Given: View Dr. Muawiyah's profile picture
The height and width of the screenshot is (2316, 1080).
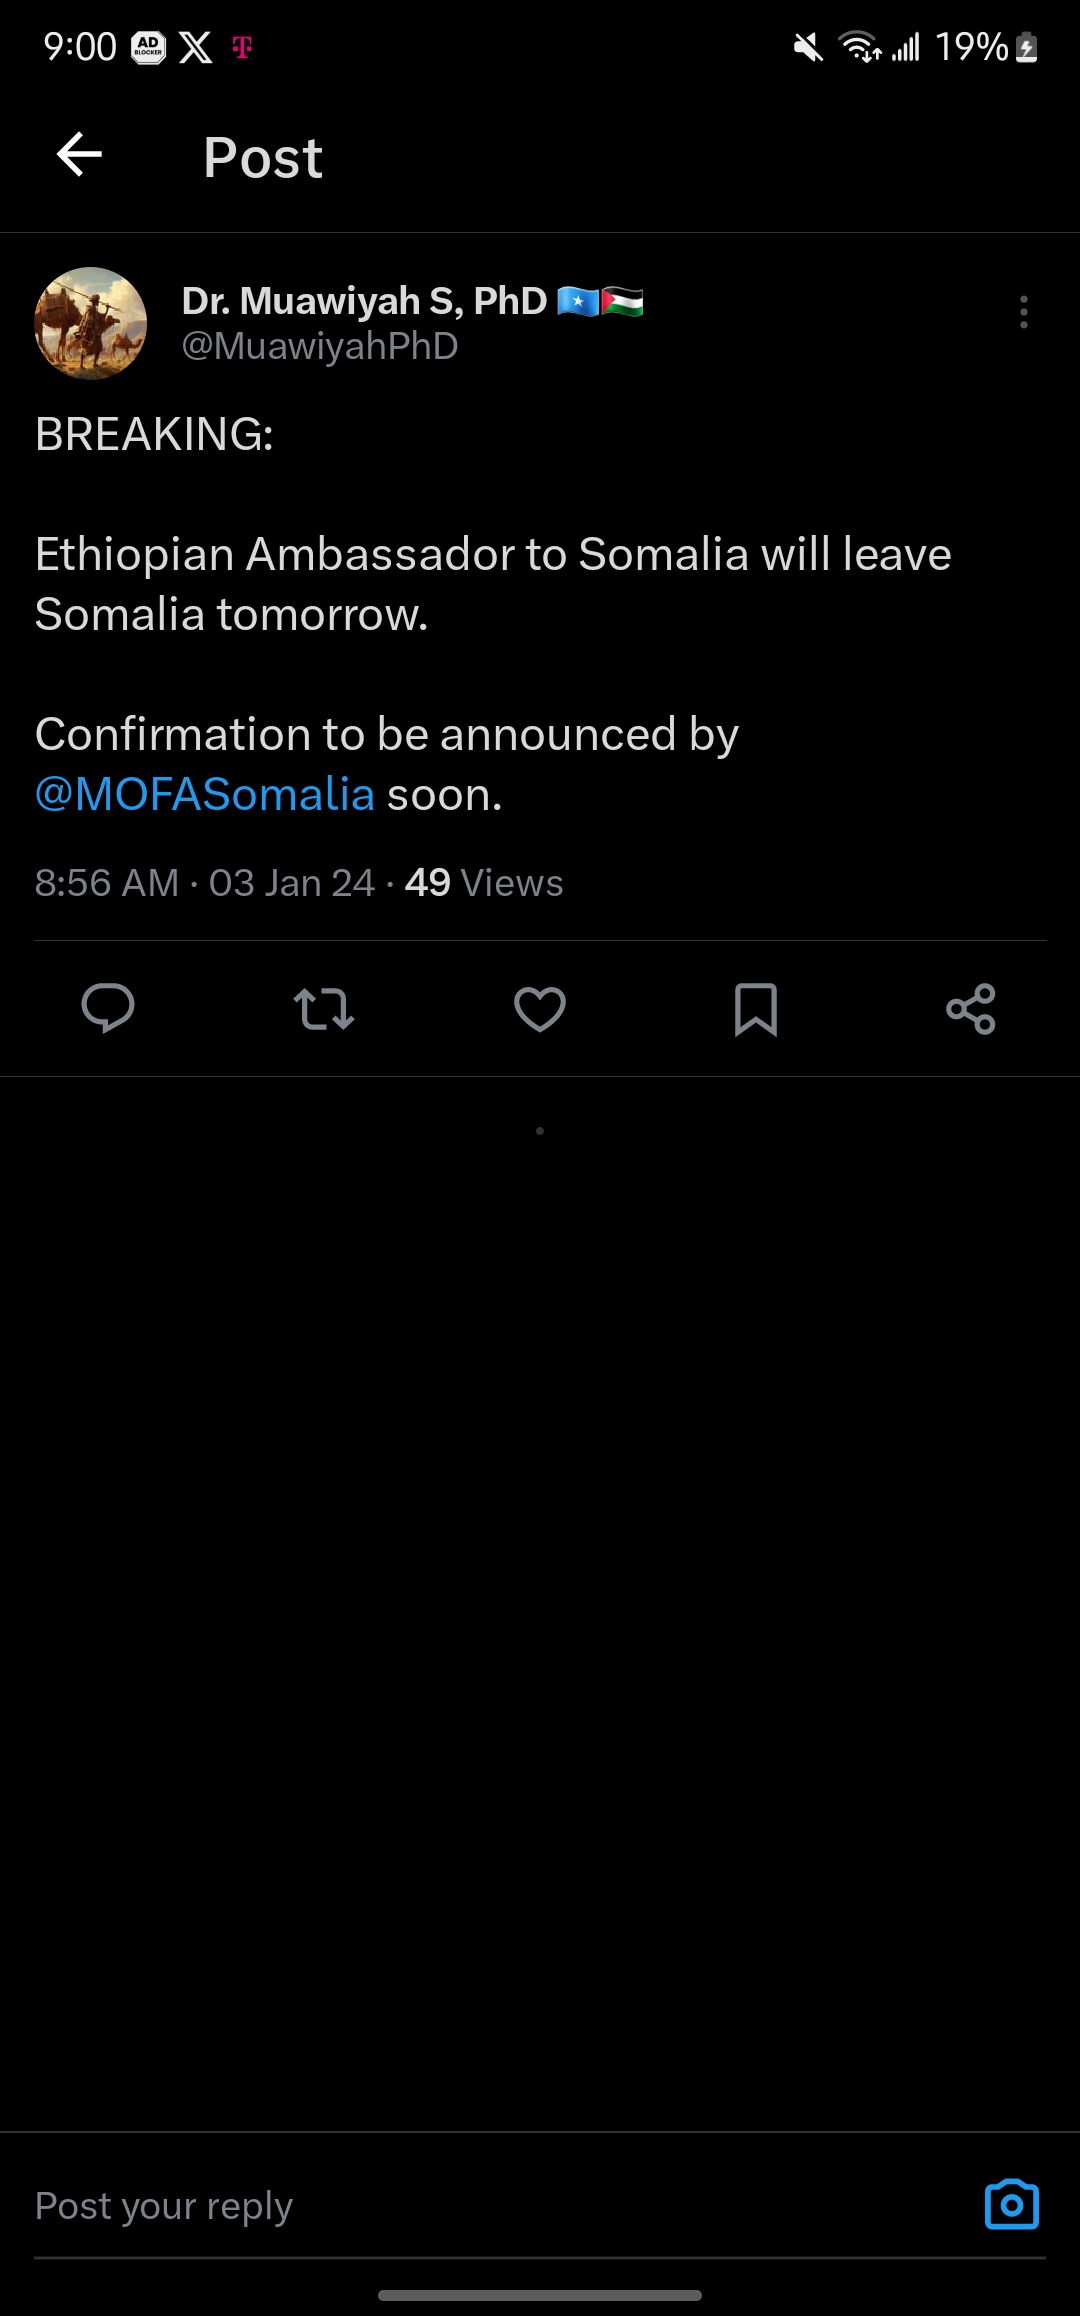Looking at the screenshot, I should 91,323.
